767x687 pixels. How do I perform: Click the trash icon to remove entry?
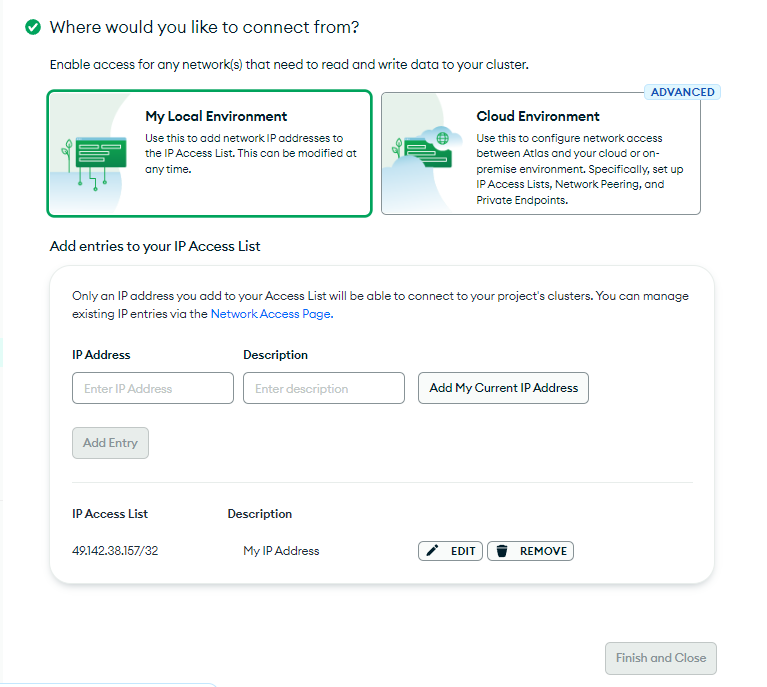[x=502, y=551]
